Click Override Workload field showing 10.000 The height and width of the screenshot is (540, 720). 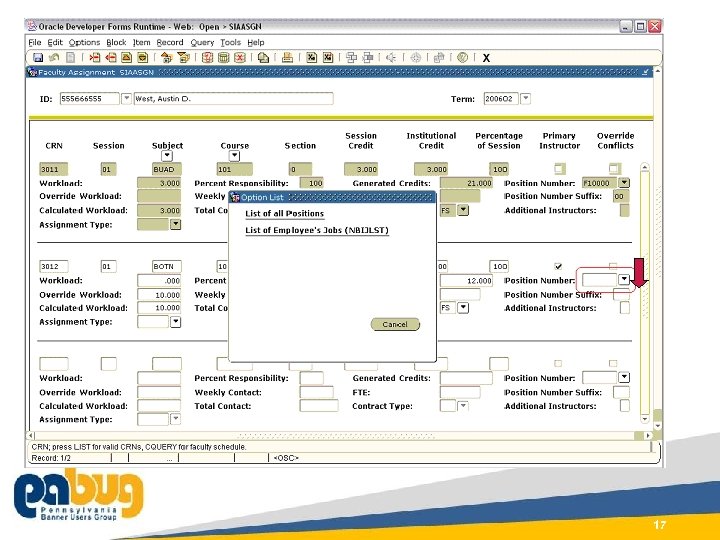pos(159,295)
